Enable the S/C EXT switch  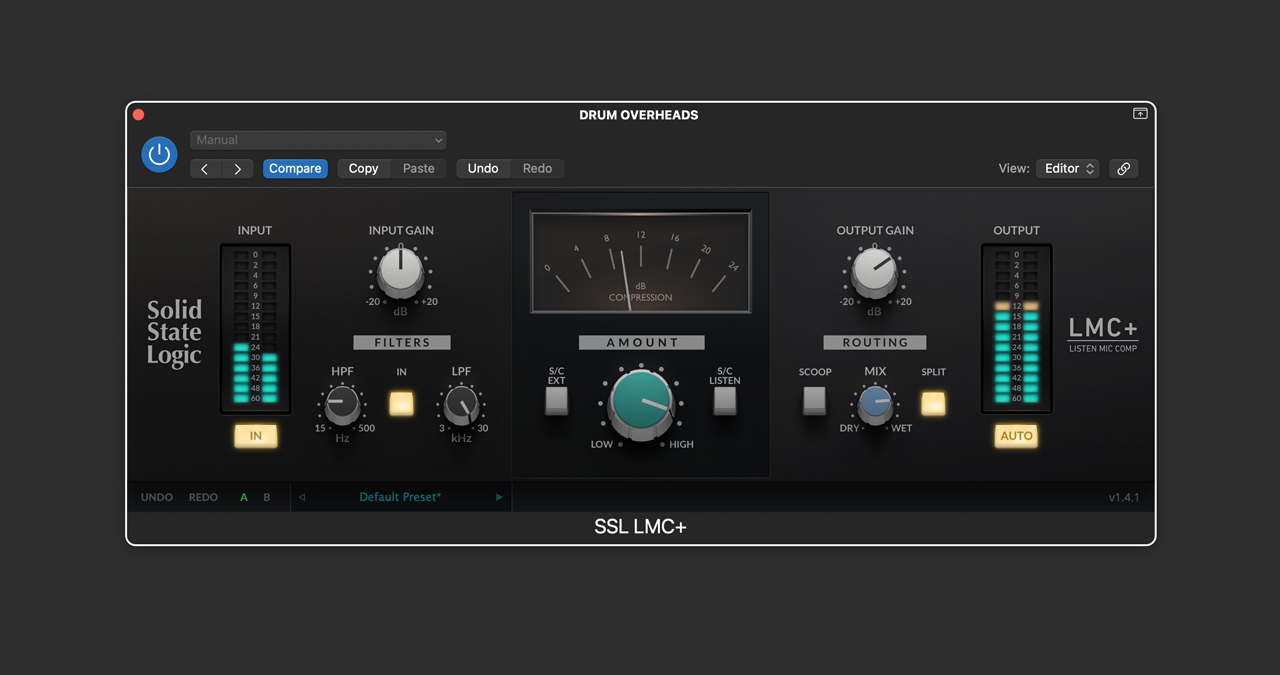[557, 400]
